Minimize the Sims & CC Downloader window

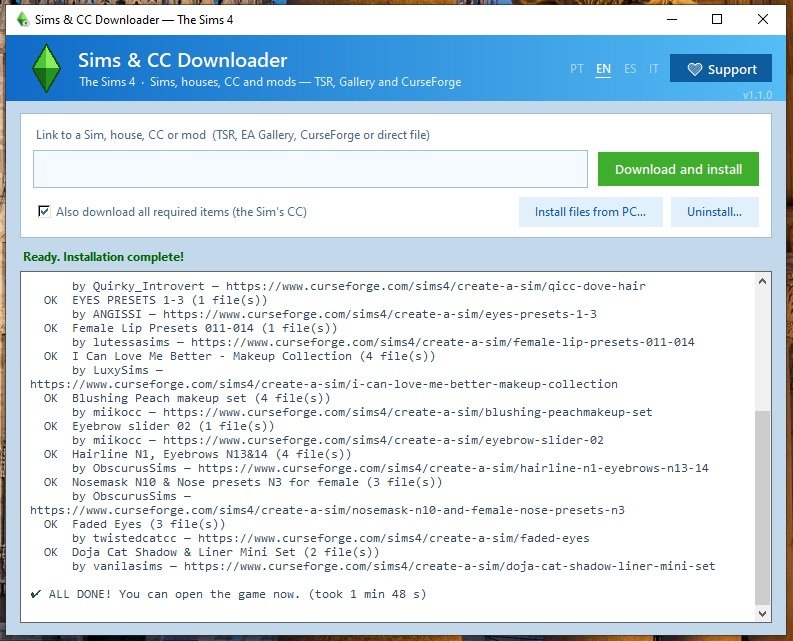[x=672, y=19]
